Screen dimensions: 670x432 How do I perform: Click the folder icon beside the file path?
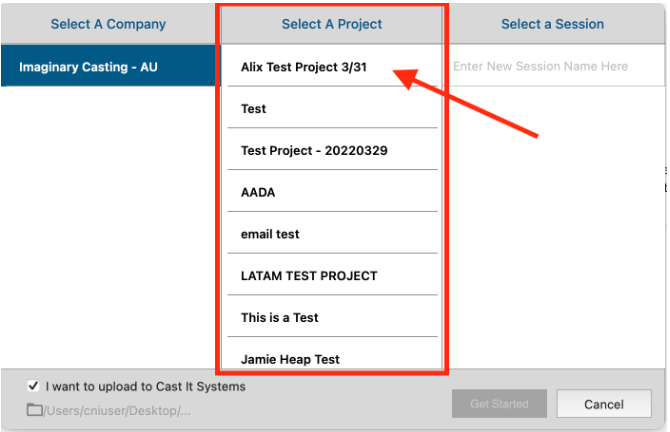pyautogui.click(x=35, y=410)
